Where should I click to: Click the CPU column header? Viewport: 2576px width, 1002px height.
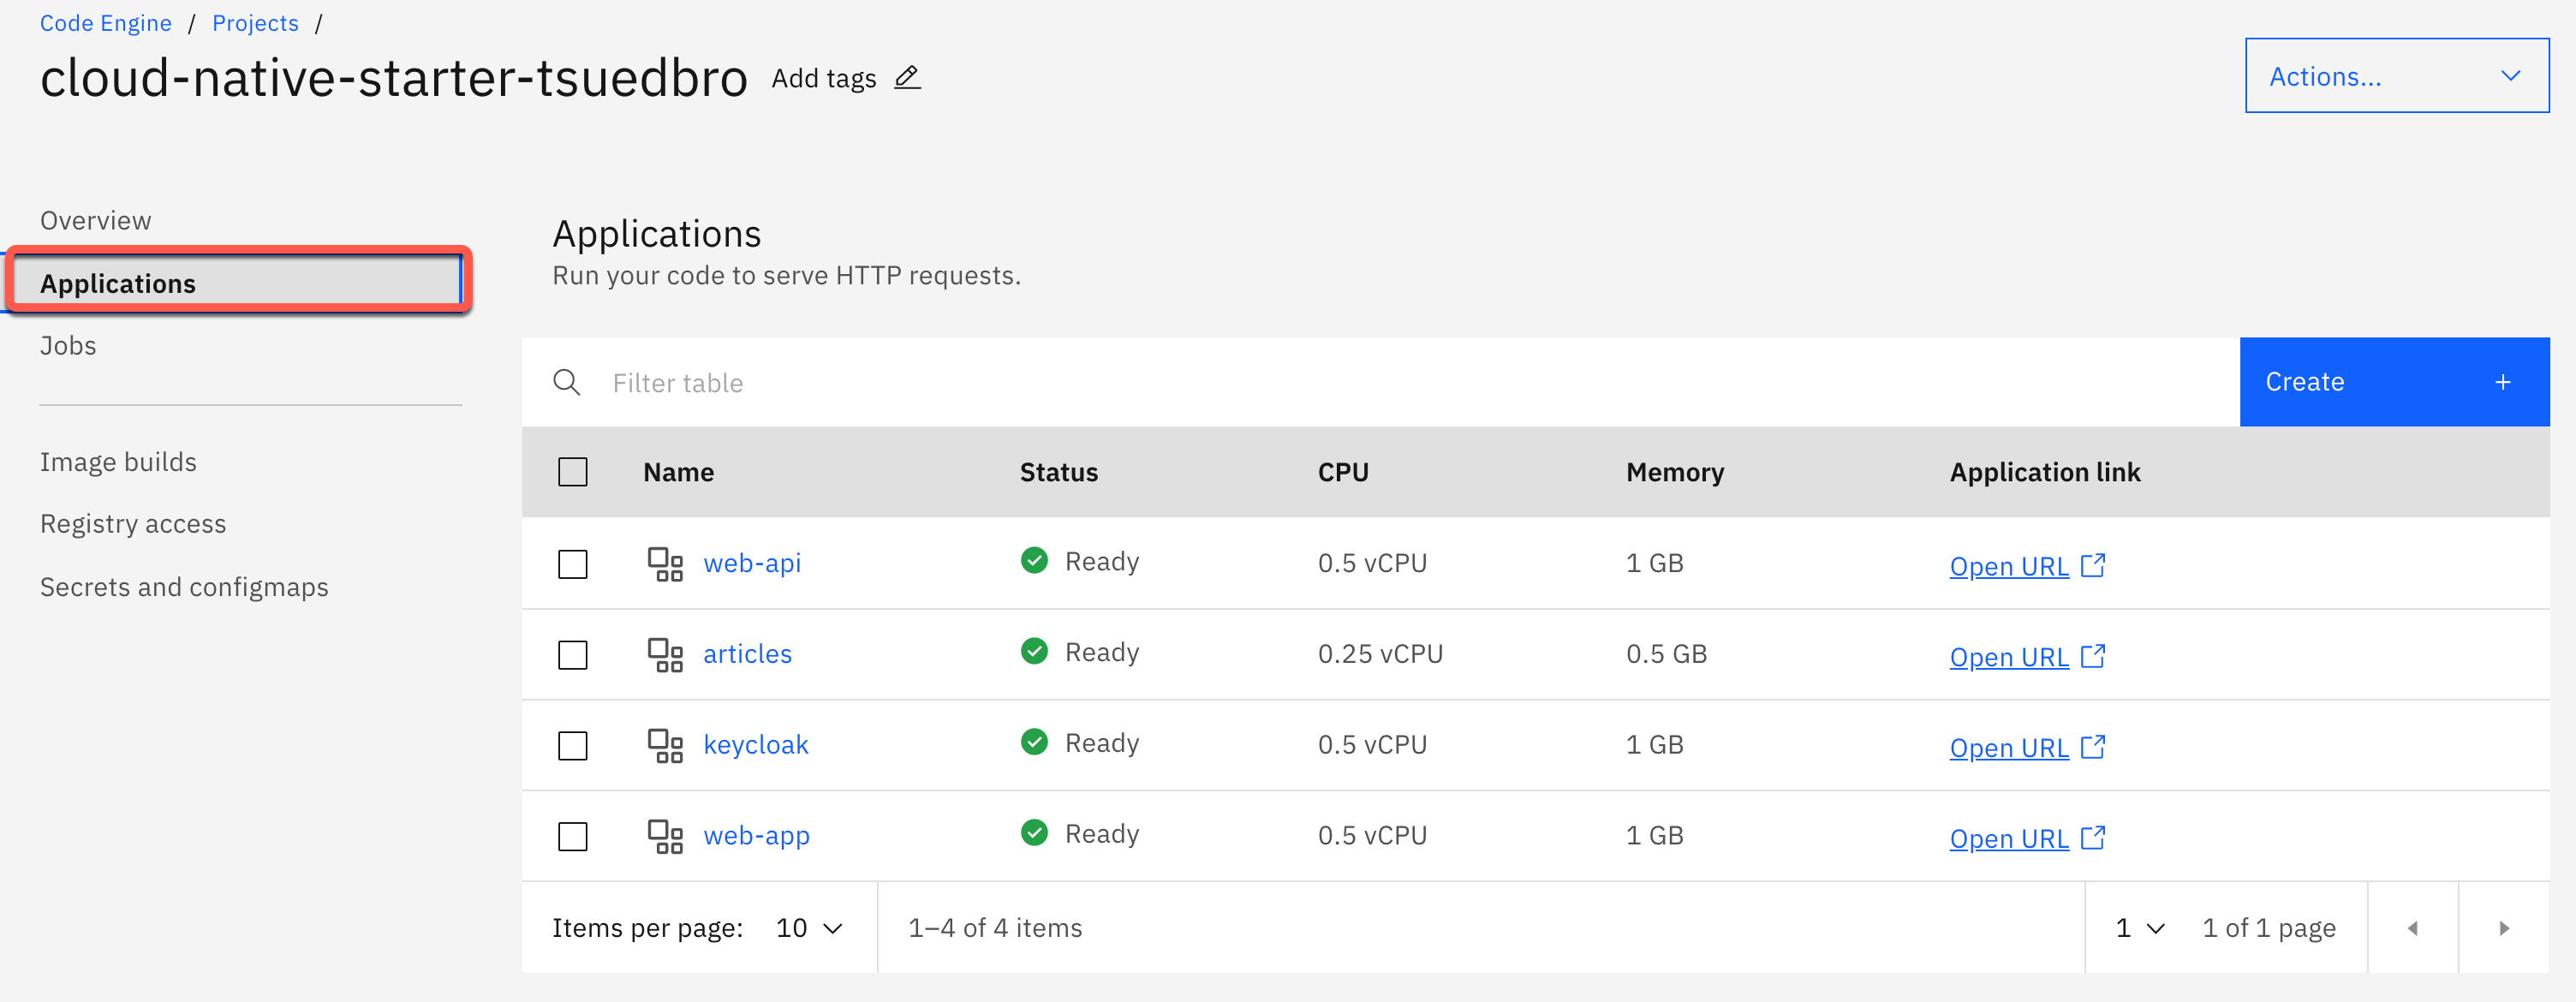(1343, 472)
